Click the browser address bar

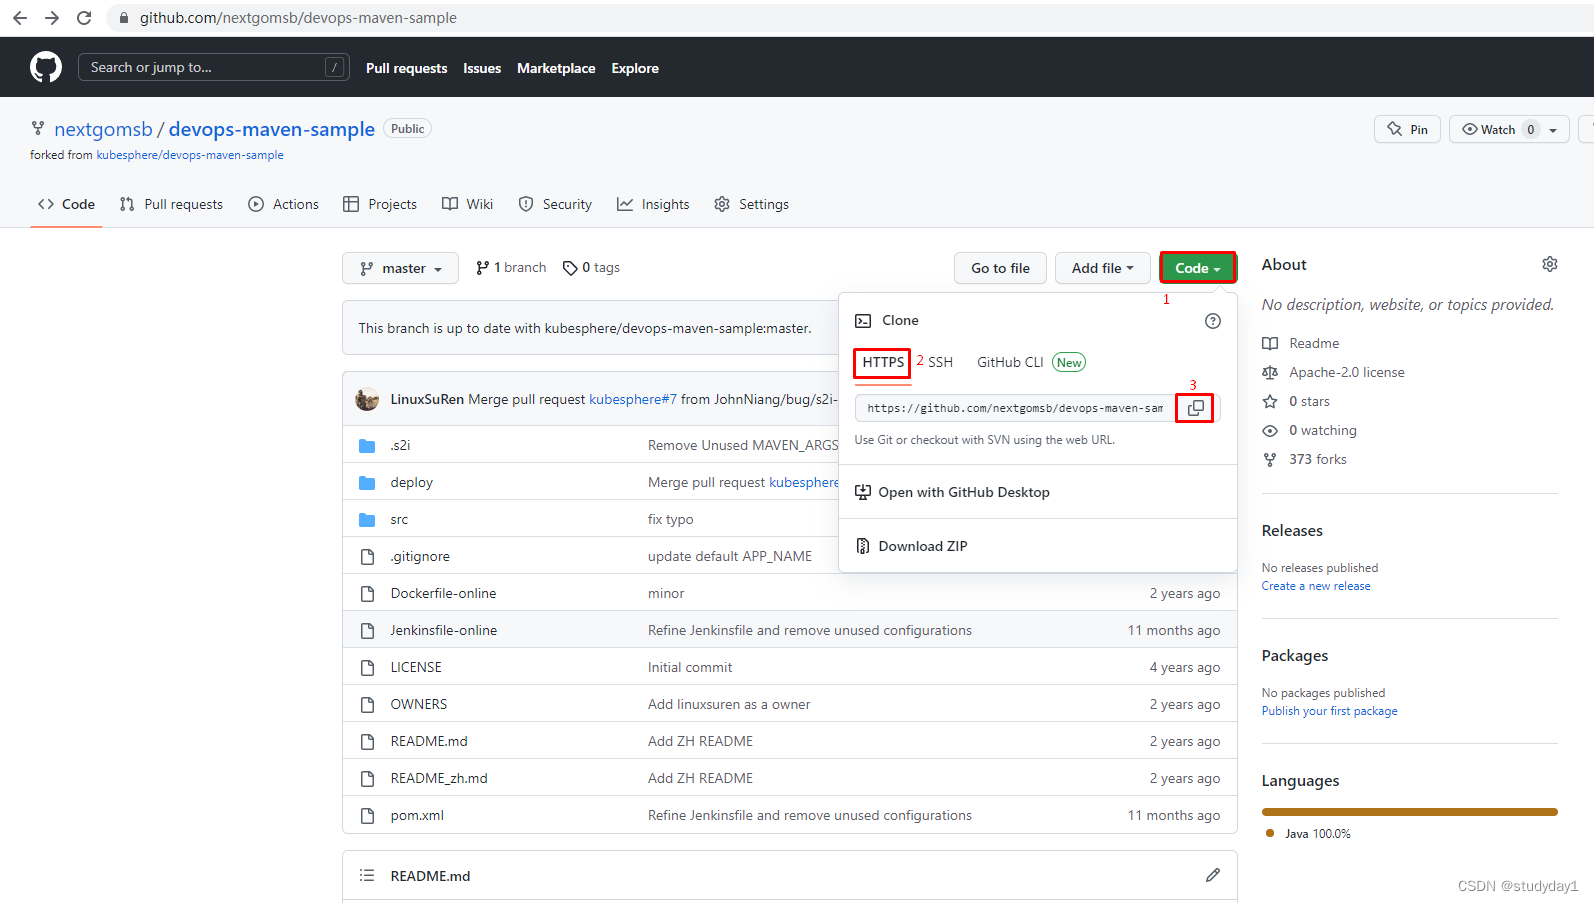click(x=850, y=18)
